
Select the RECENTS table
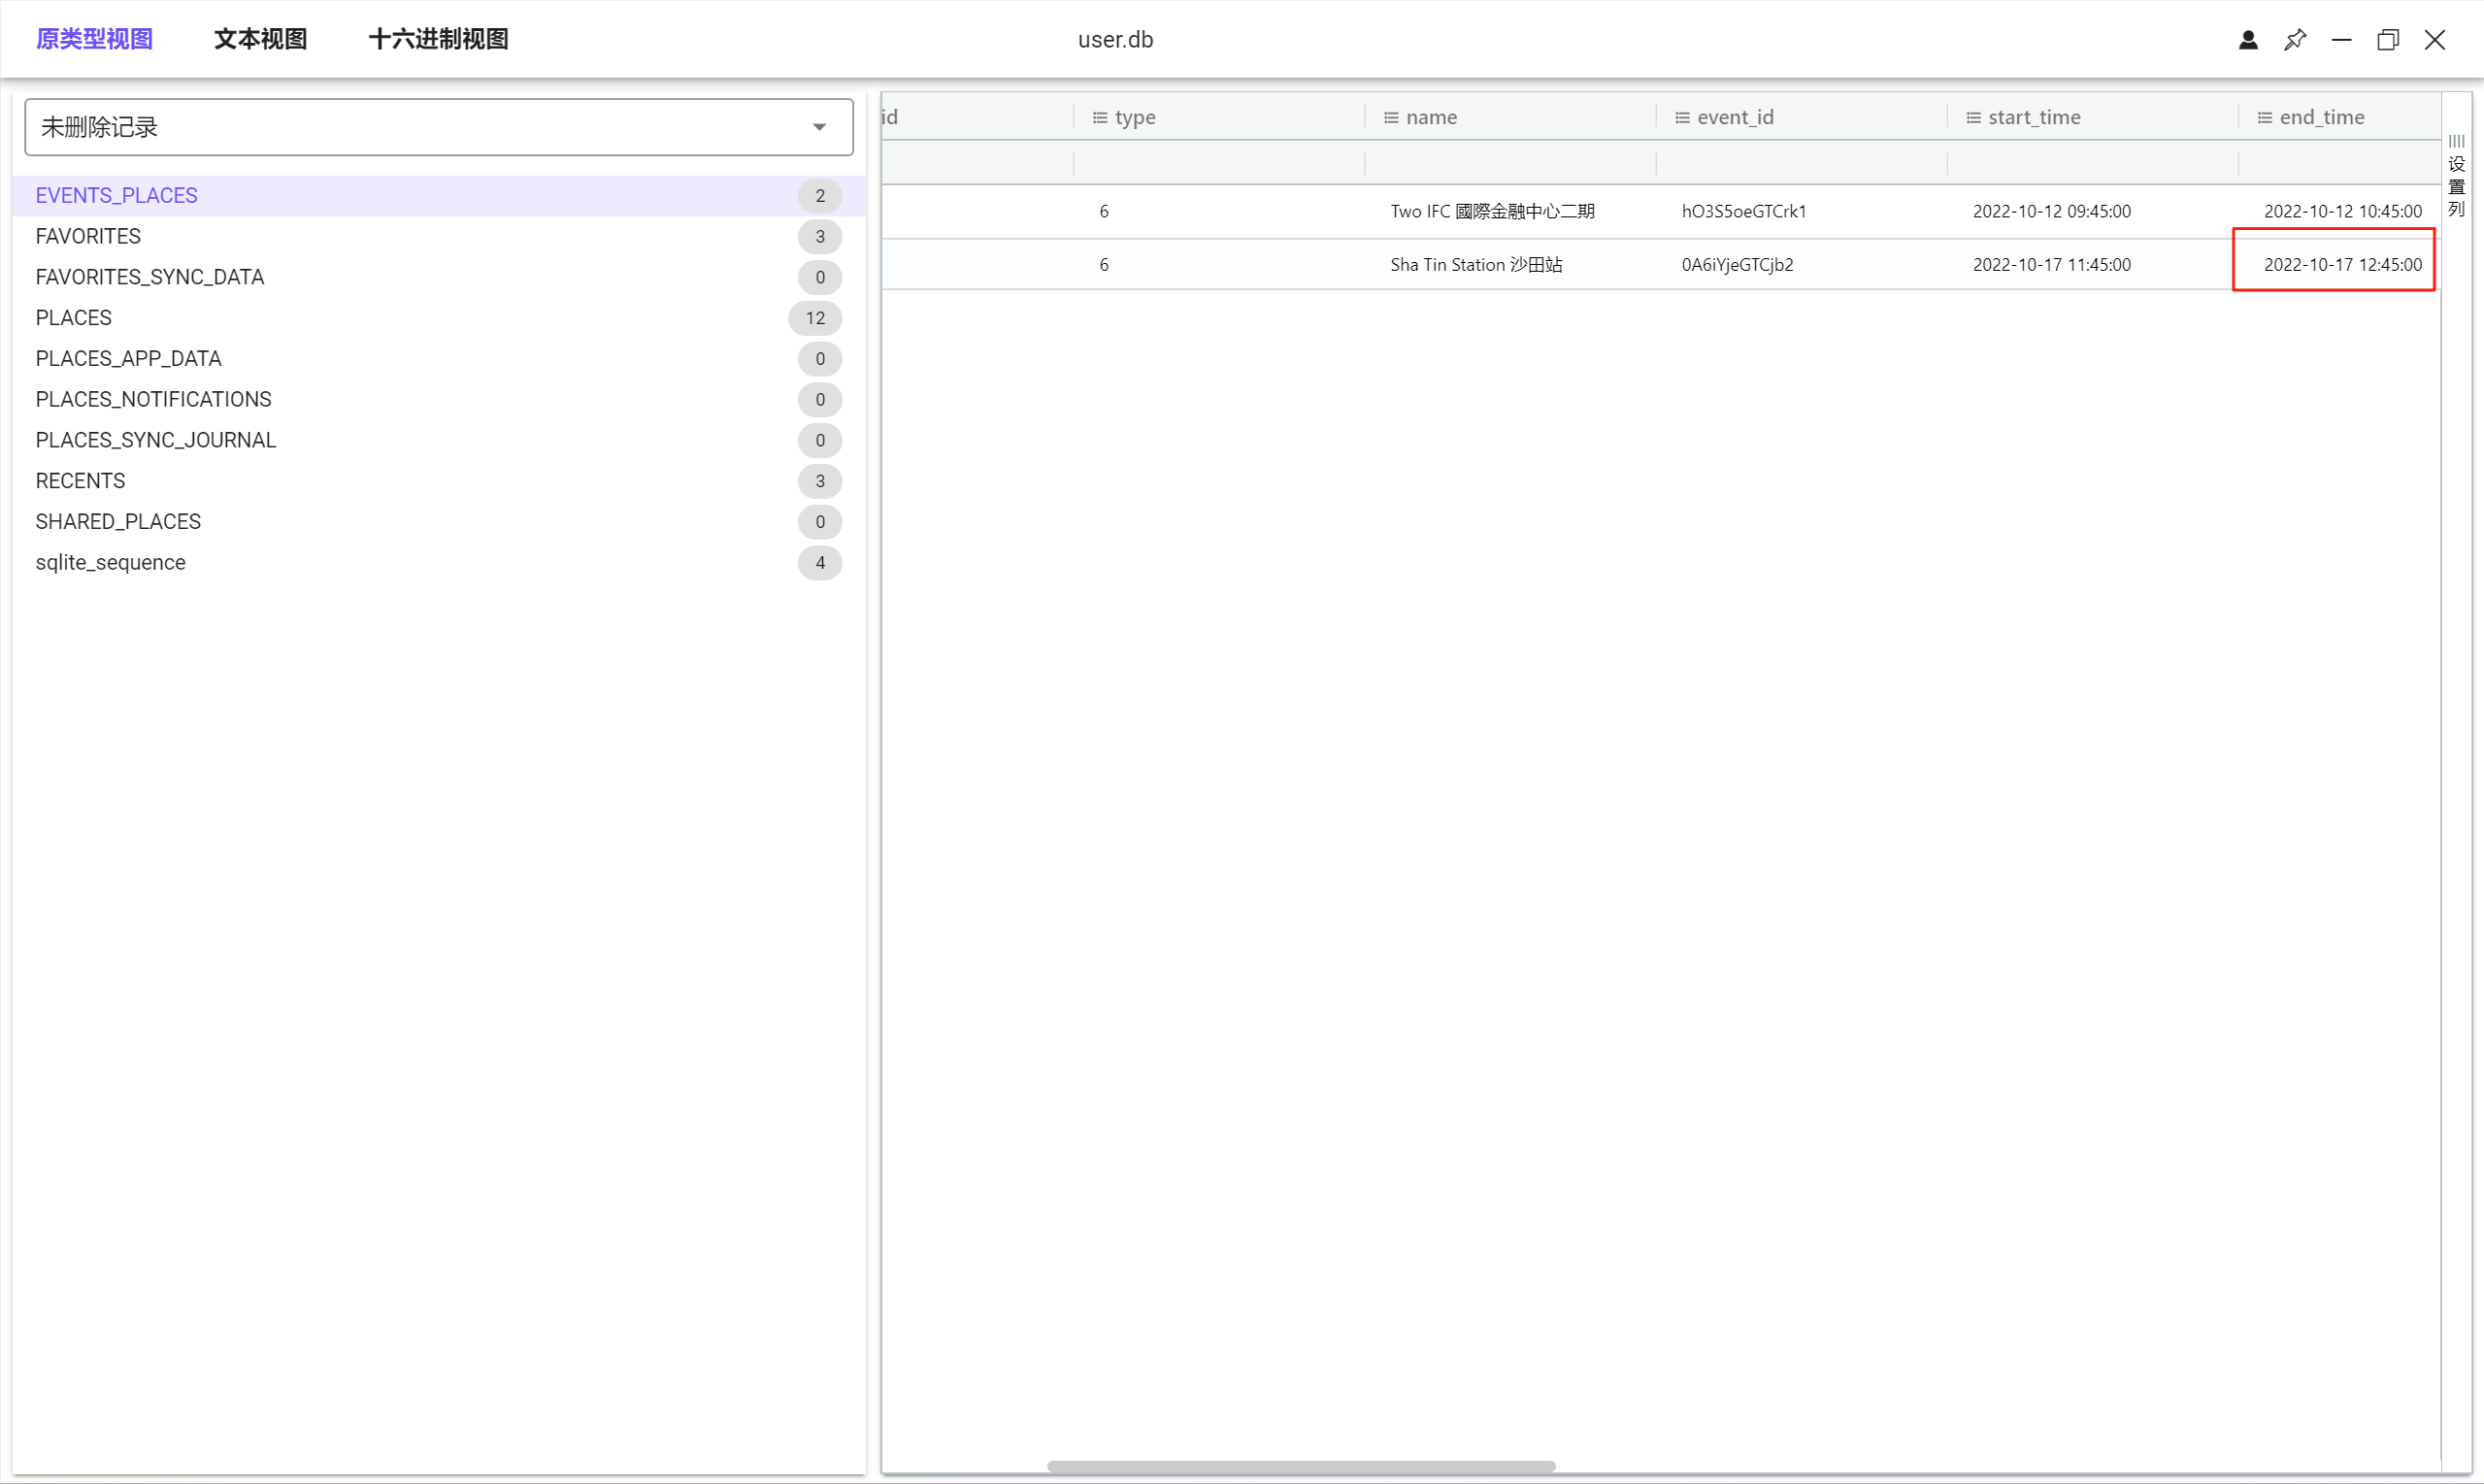[80, 481]
